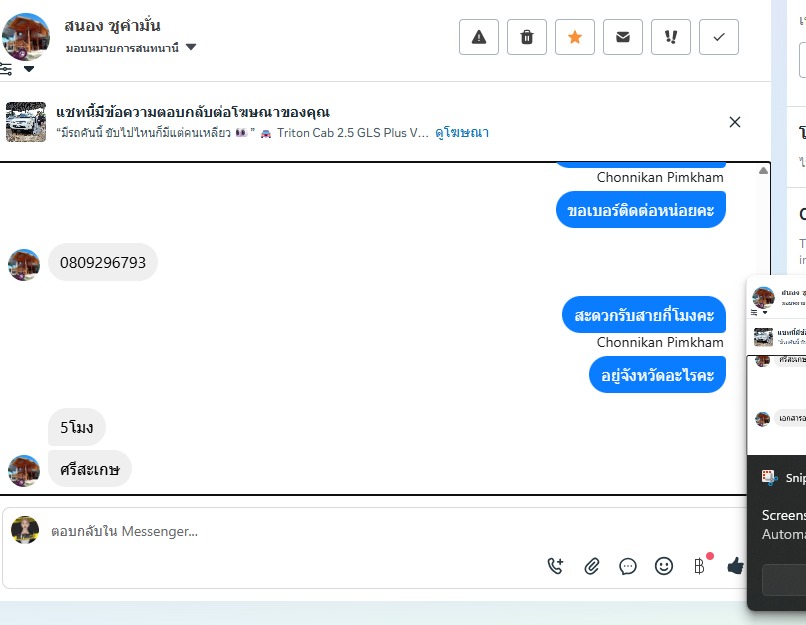Click the warning triangle spam icon

tap(479, 37)
